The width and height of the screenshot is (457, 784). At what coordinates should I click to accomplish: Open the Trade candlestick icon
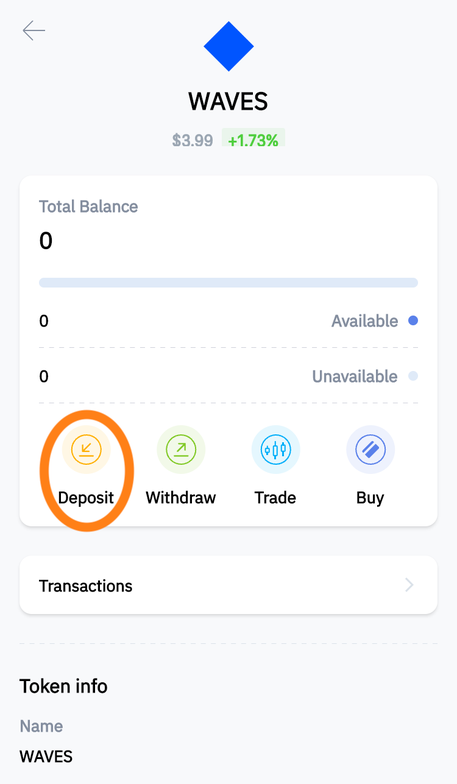276,450
